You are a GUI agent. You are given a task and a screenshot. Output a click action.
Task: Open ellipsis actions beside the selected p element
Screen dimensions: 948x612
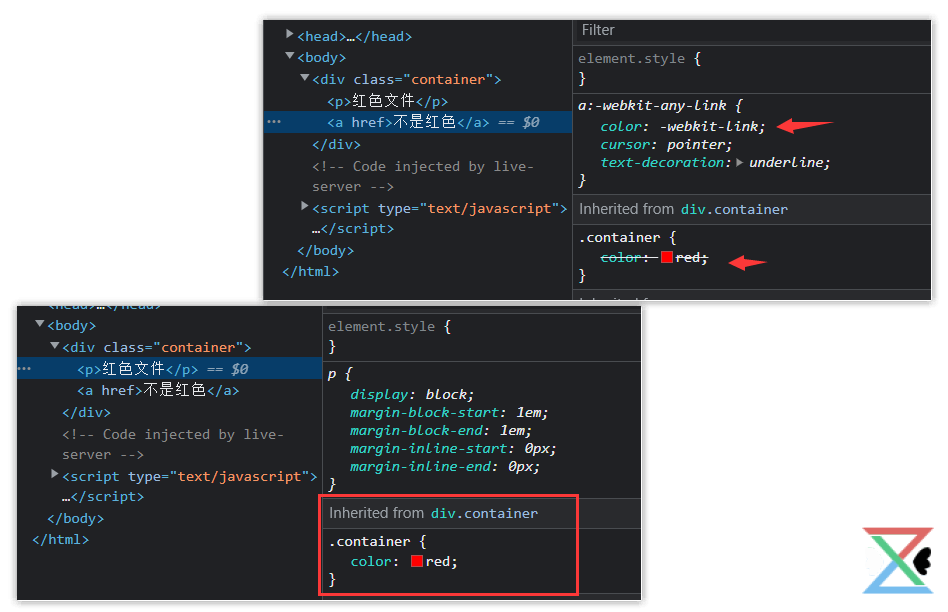tap(24, 368)
